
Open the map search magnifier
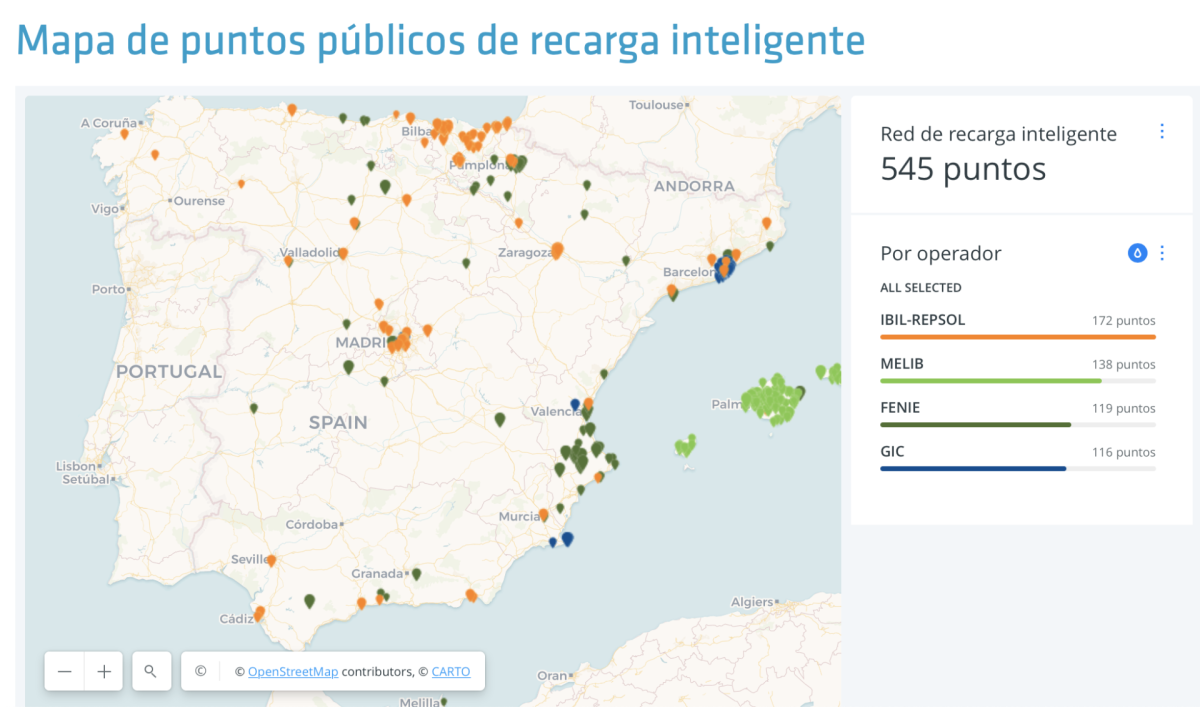tap(151, 671)
